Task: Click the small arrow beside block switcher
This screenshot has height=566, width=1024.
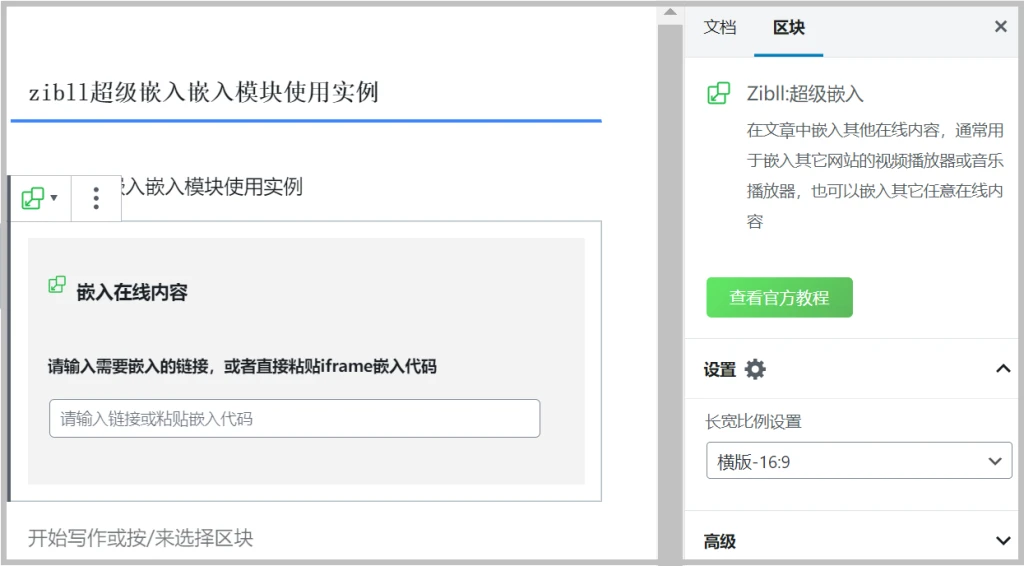Action: click(54, 198)
